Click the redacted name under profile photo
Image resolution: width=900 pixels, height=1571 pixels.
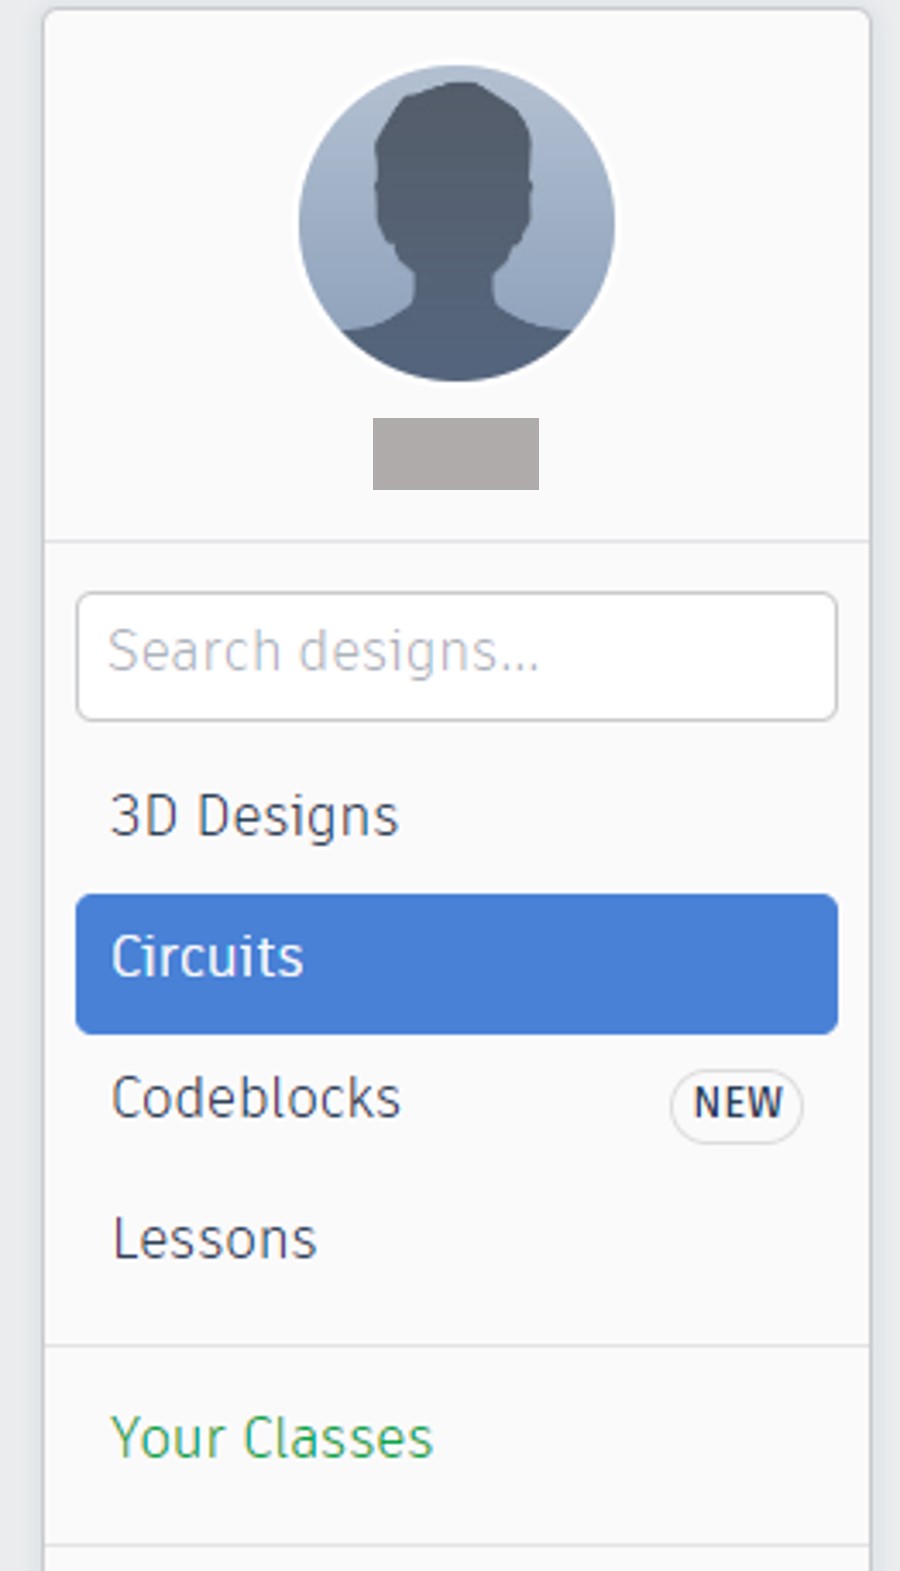pyautogui.click(x=456, y=454)
